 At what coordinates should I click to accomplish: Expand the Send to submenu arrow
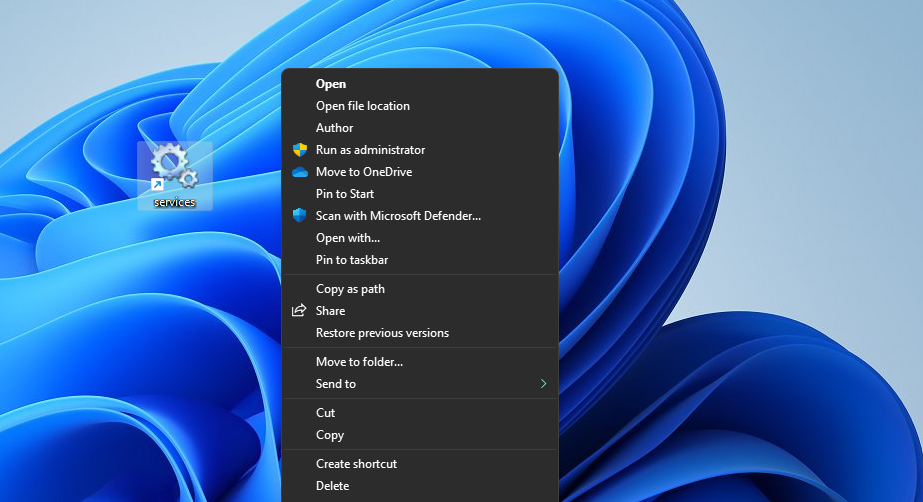pos(543,384)
